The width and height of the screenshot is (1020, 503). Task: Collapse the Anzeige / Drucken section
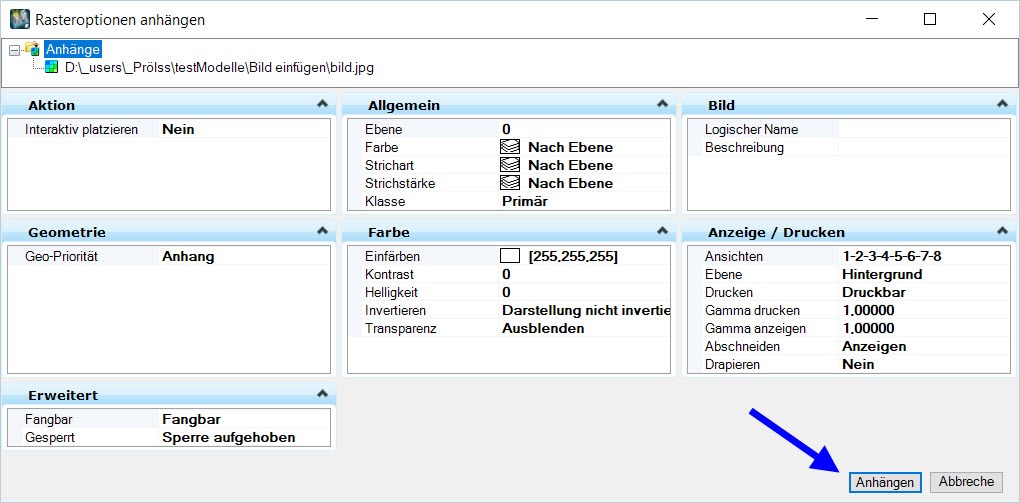pyautogui.click(x=1002, y=230)
